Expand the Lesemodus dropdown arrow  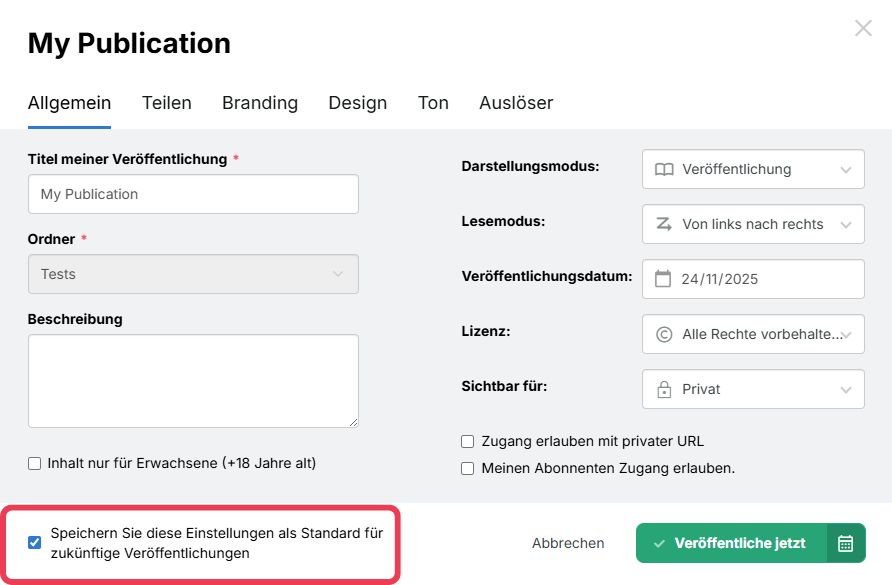pyautogui.click(x=846, y=225)
